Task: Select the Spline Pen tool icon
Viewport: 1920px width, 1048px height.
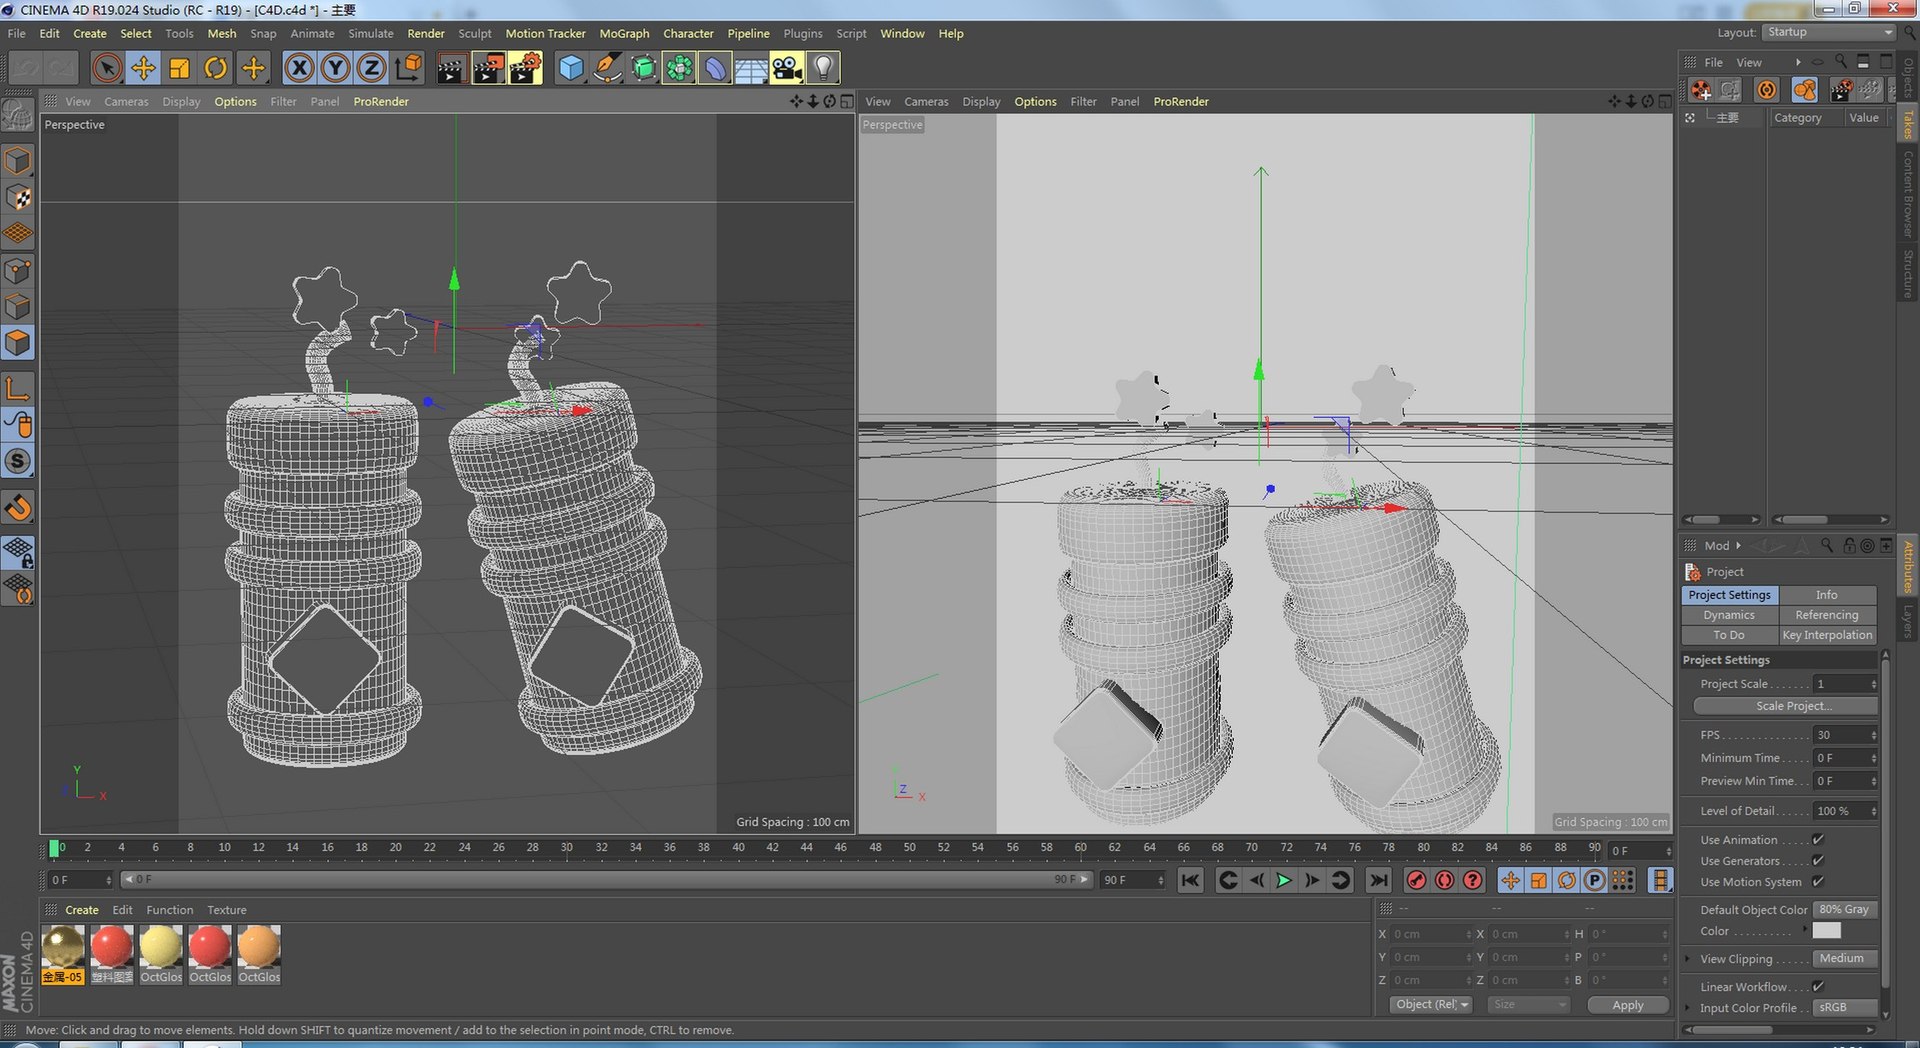Action: [x=607, y=68]
